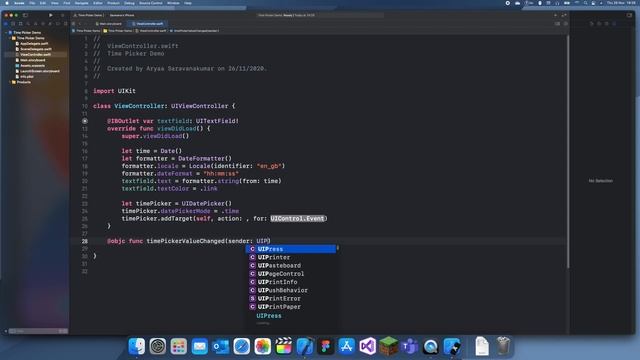Select the Symbol navigator icon
This screenshot has height=360, width=640.
[x=20, y=24]
